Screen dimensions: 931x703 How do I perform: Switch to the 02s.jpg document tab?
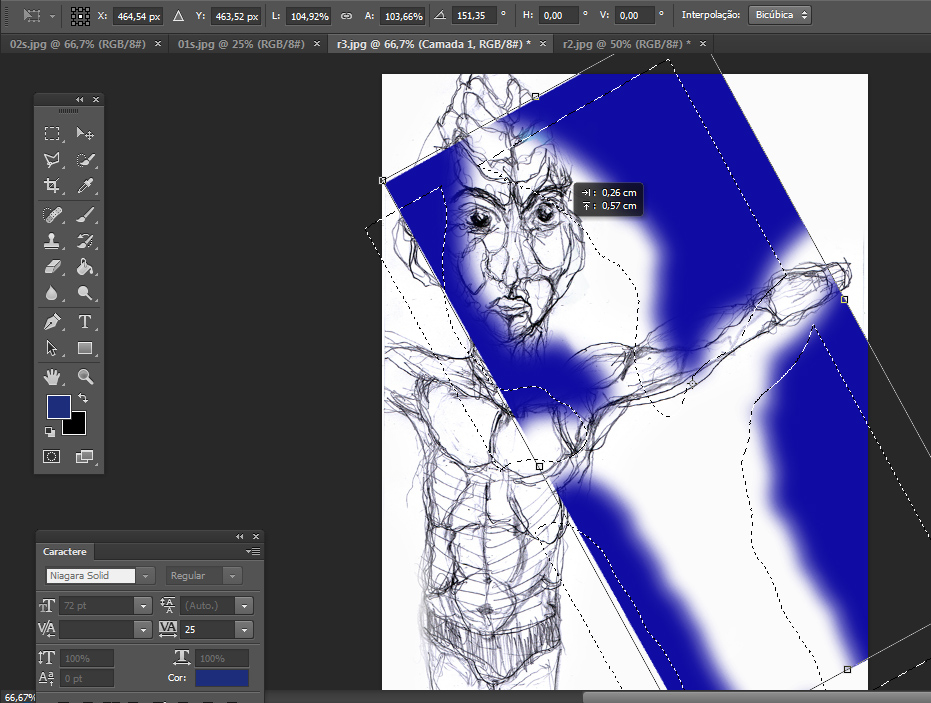[77, 44]
